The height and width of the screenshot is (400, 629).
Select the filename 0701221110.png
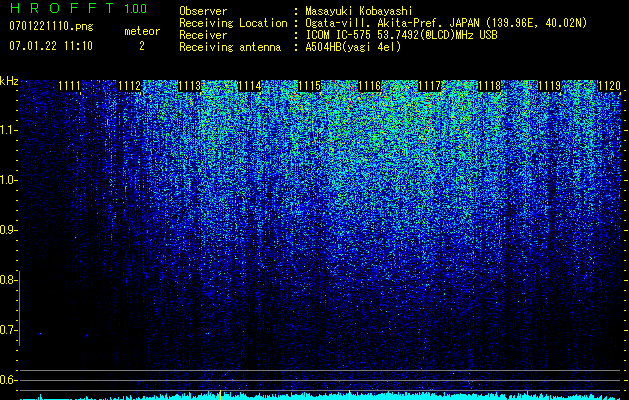[51, 26]
